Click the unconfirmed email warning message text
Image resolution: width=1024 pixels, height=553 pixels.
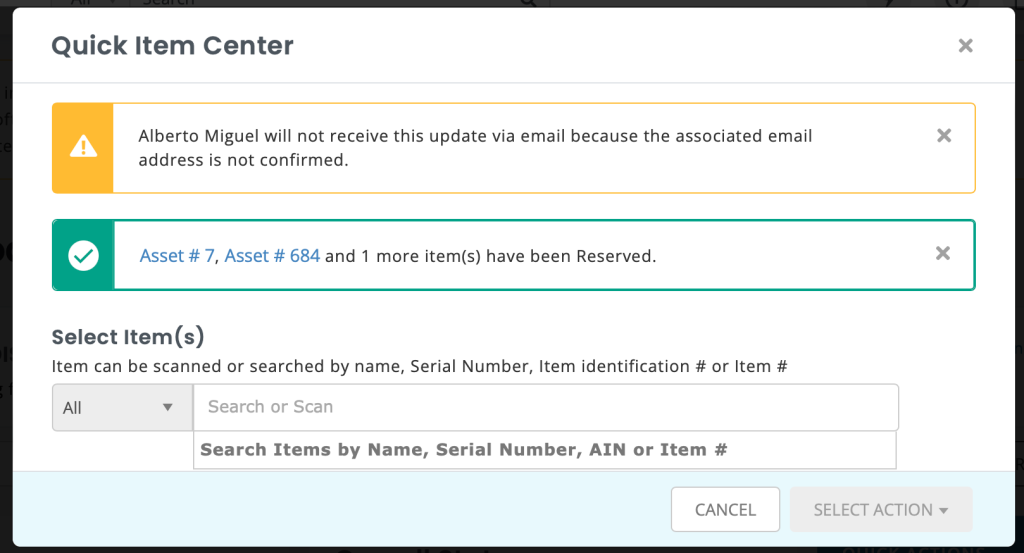[475, 148]
